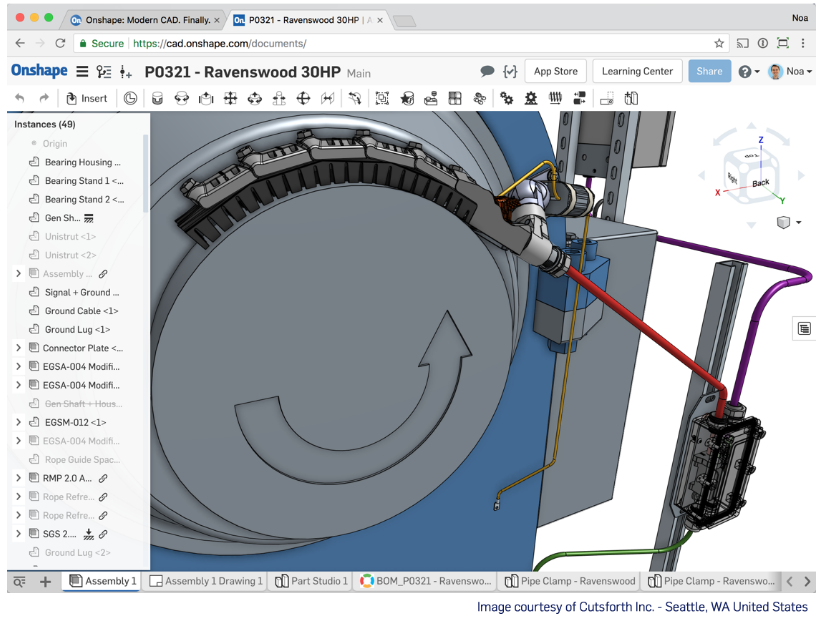This screenshot has width=821, height=622.
Task: Click the Share button
Action: (x=709, y=70)
